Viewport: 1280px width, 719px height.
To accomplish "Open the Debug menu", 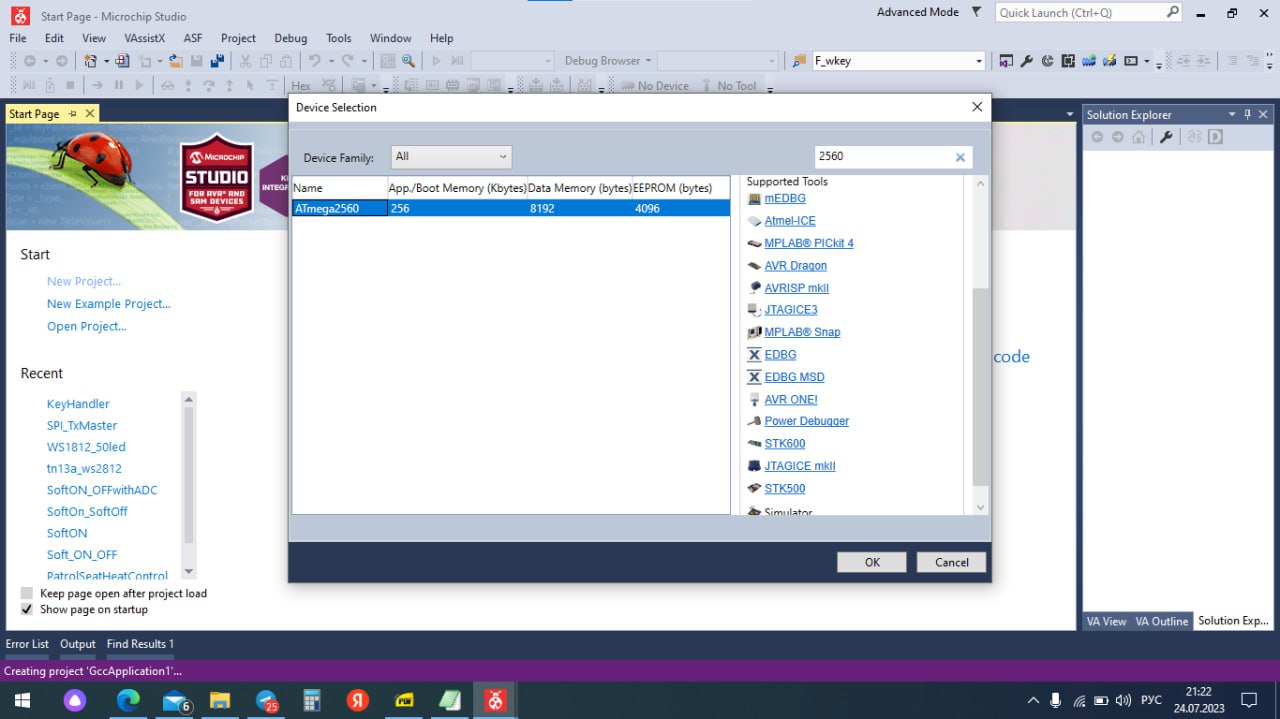I will click(x=291, y=38).
